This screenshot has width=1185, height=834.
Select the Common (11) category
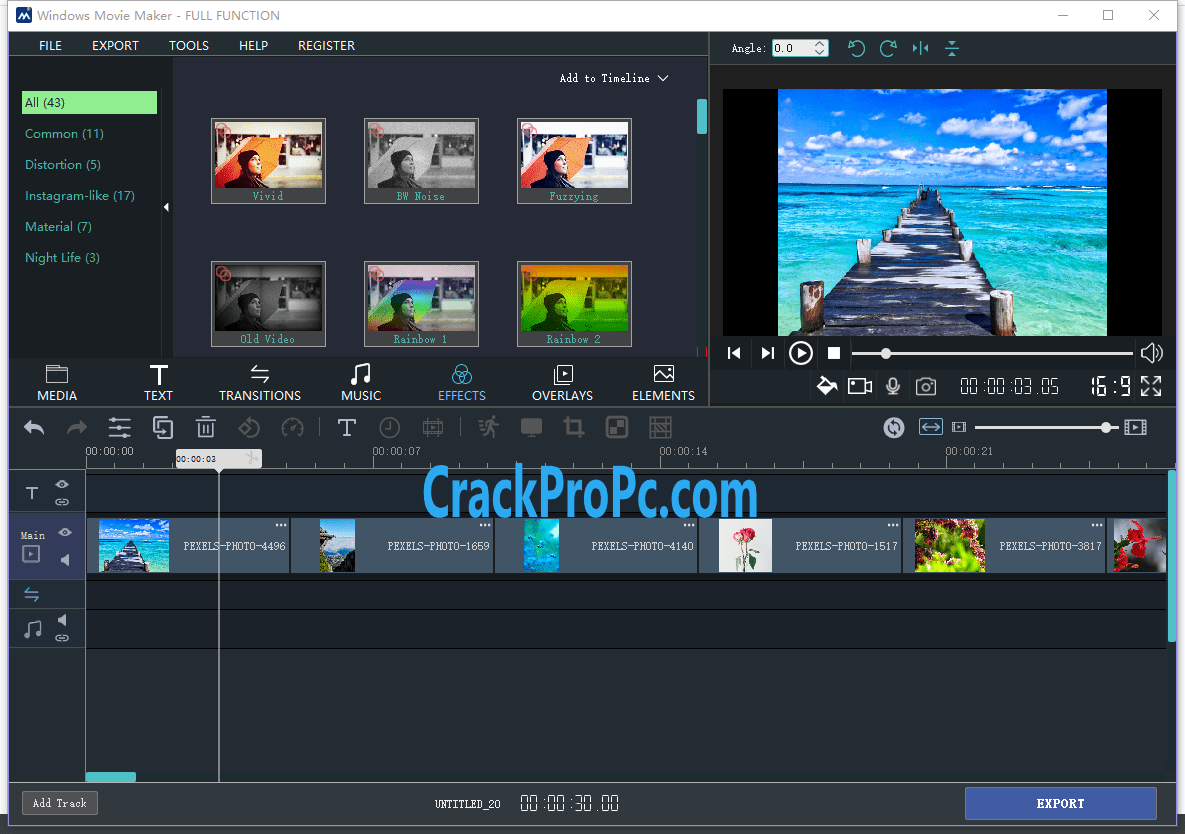(64, 134)
